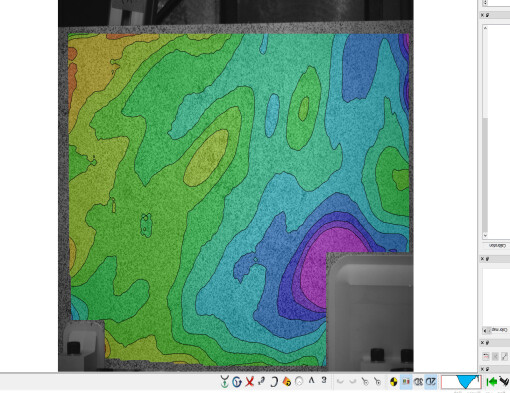The width and height of the screenshot is (510, 393).
Task: Click the orange shape tool icon
Action: click(286, 382)
